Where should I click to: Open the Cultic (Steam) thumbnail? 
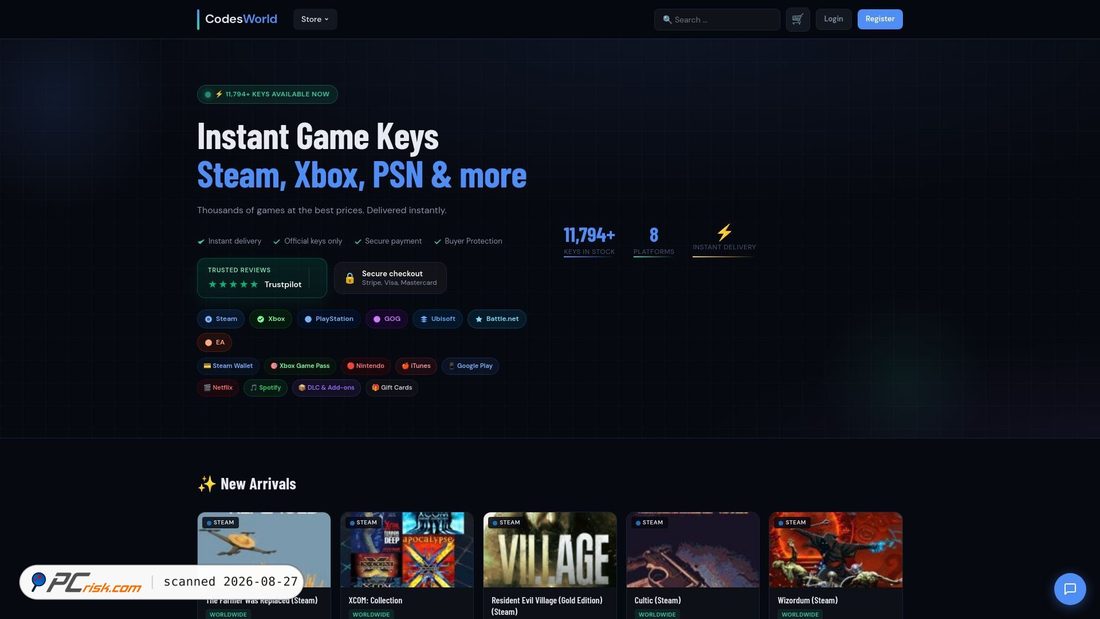click(693, 550)
